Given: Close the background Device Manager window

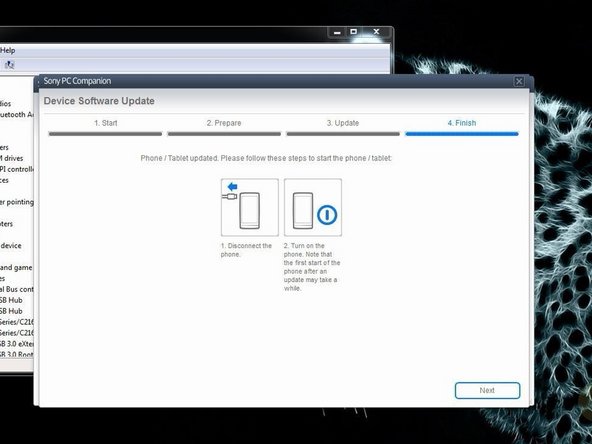Looking at the screenshot, I should point(376,32).
